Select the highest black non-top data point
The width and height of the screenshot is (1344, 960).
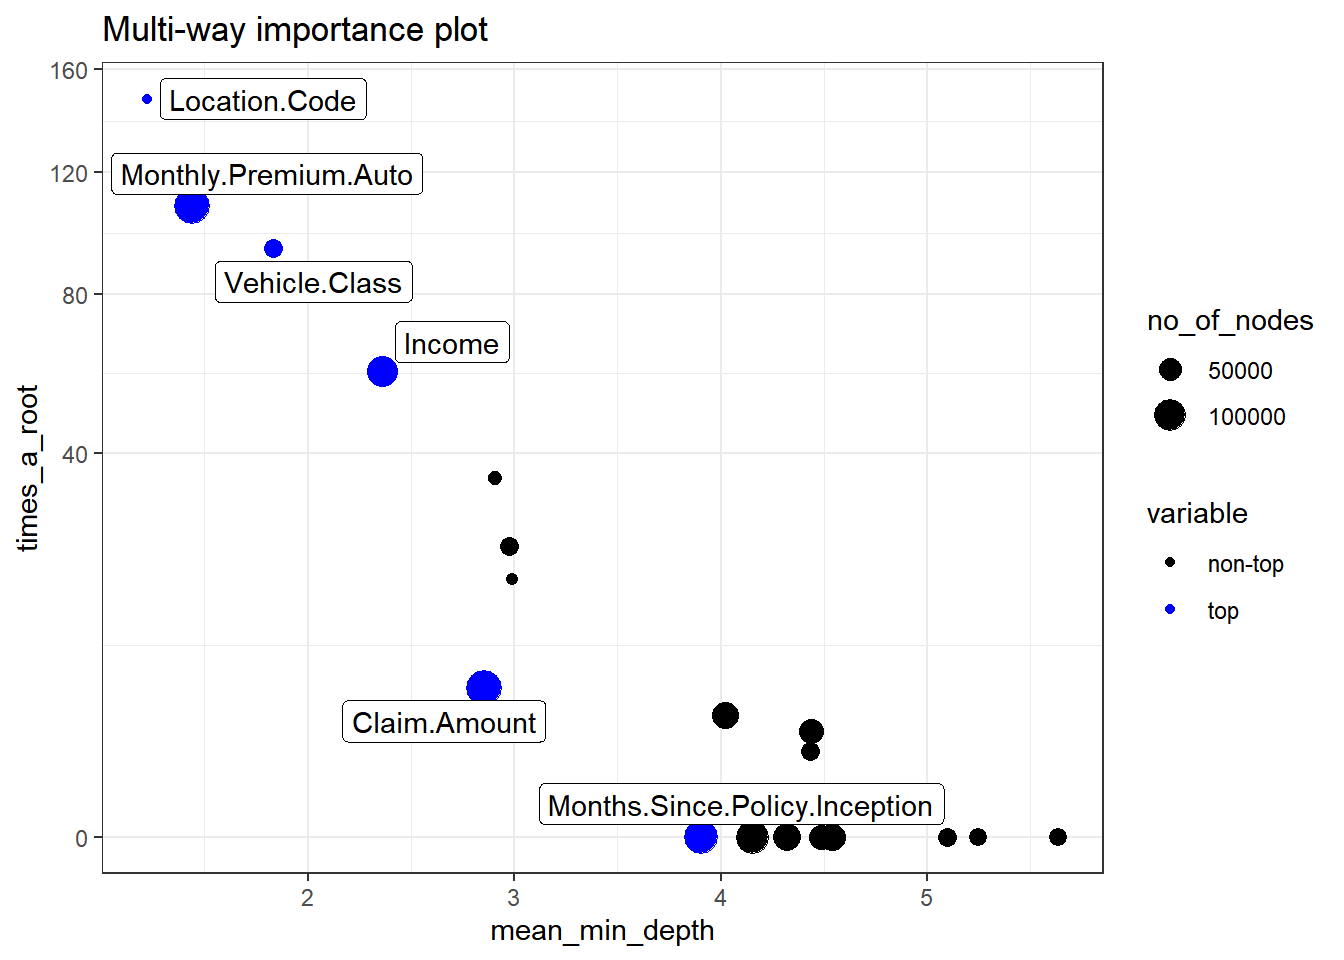point(495,478)
